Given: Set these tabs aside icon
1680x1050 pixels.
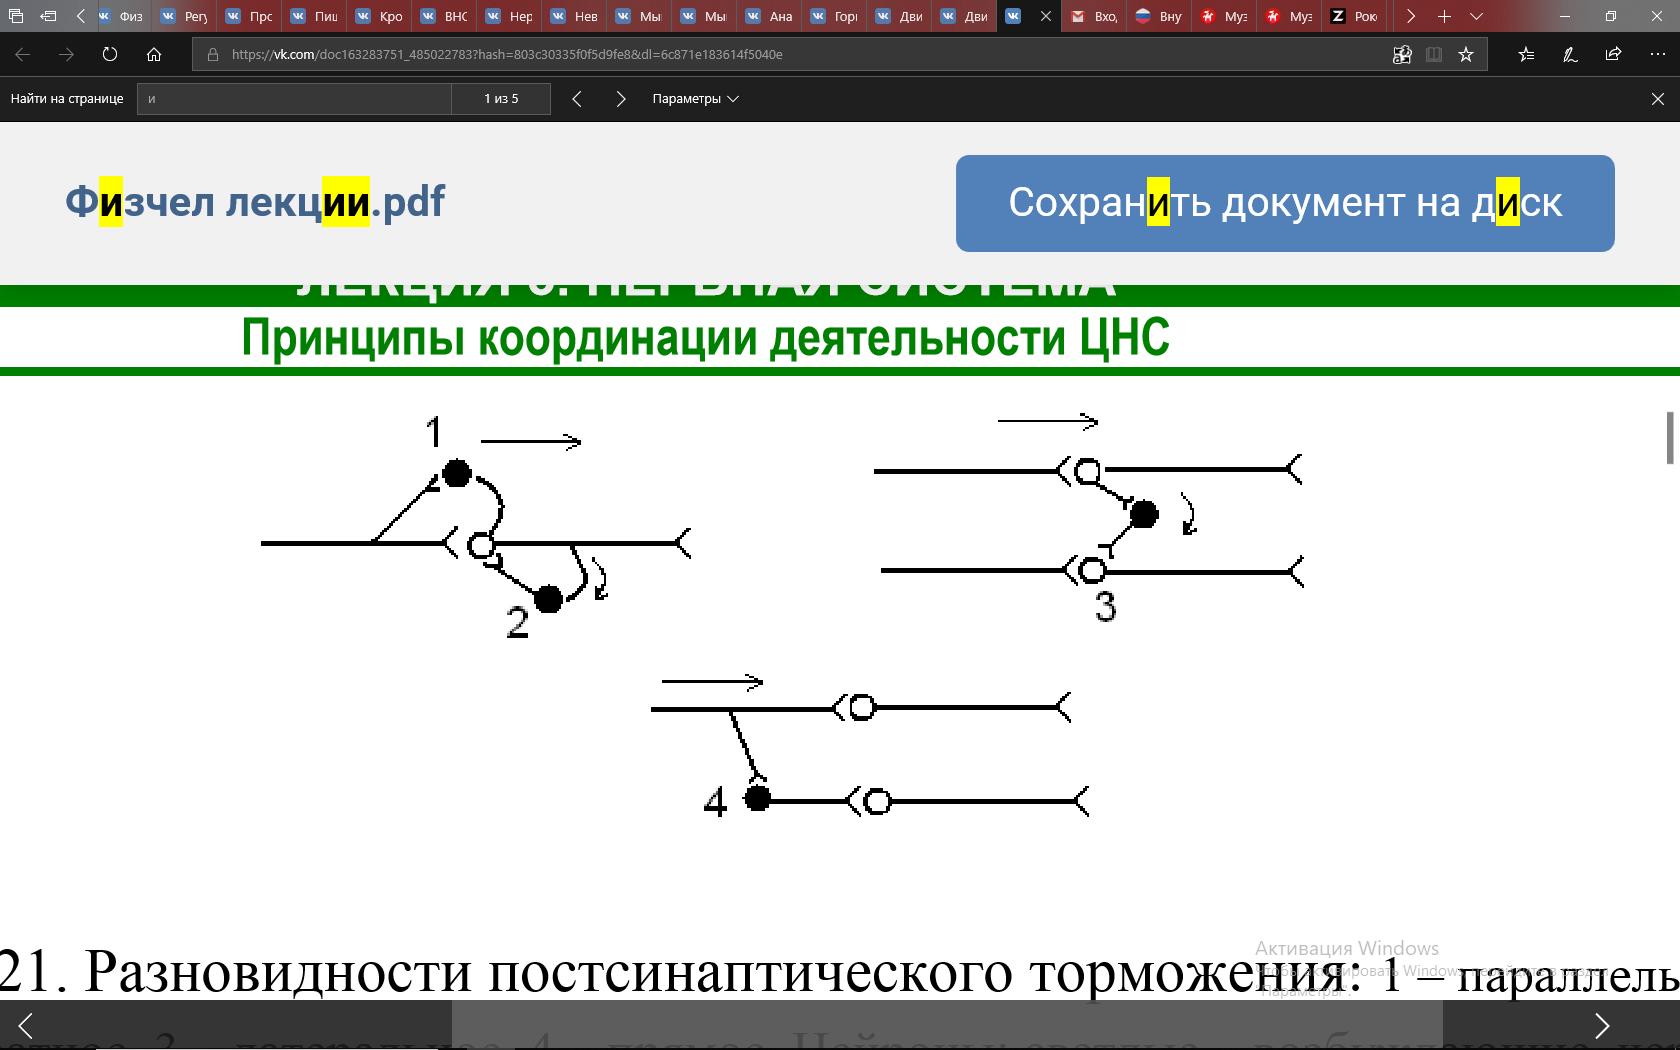Looking at the screenshot, I should (48, 16).
